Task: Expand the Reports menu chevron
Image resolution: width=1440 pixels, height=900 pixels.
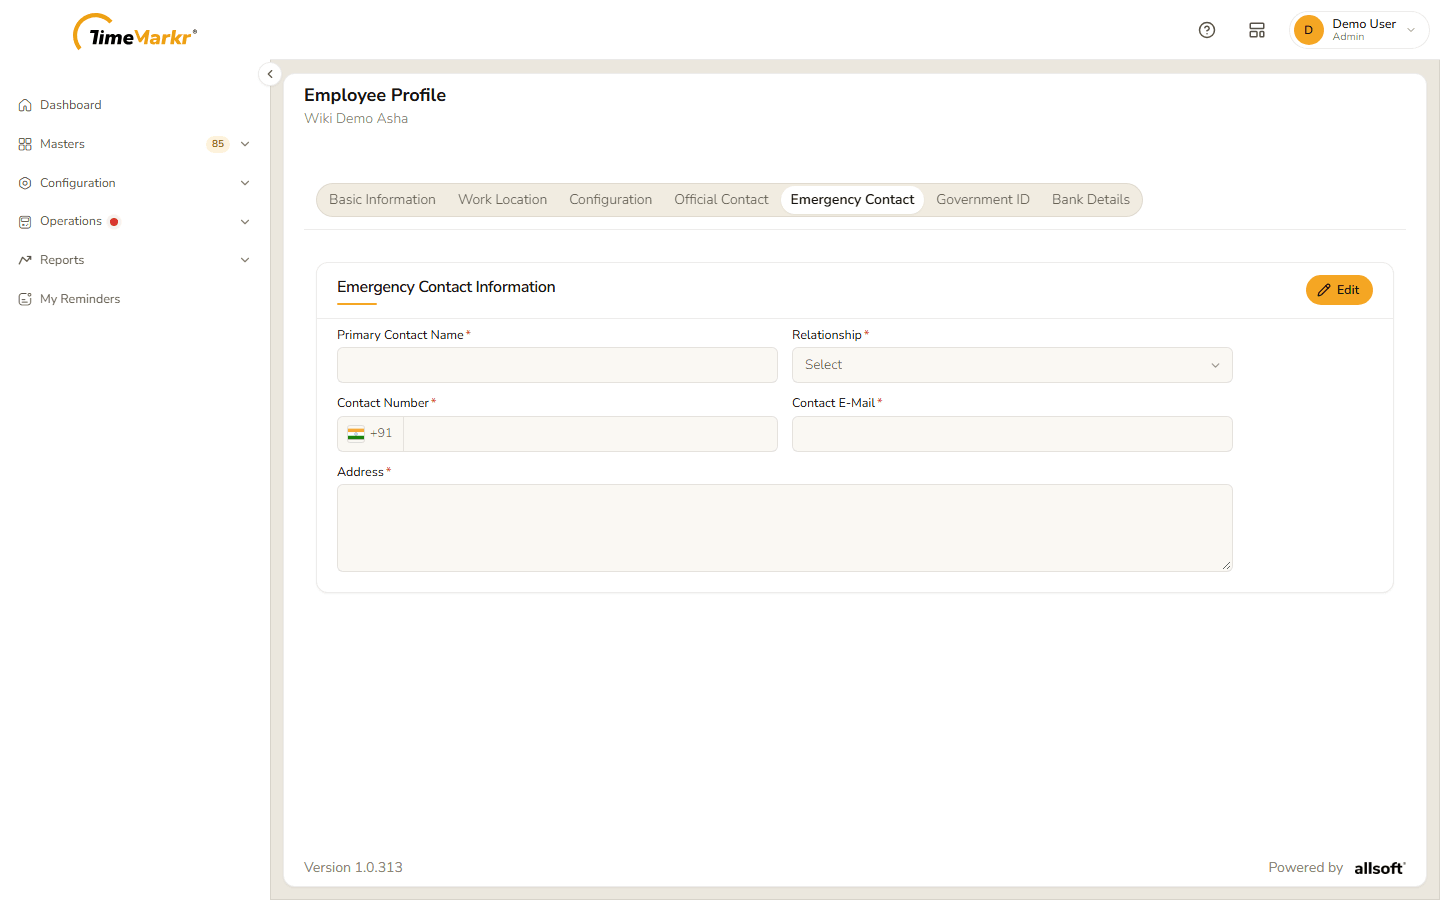Action: pyautogui.click(x=245, y=260)
